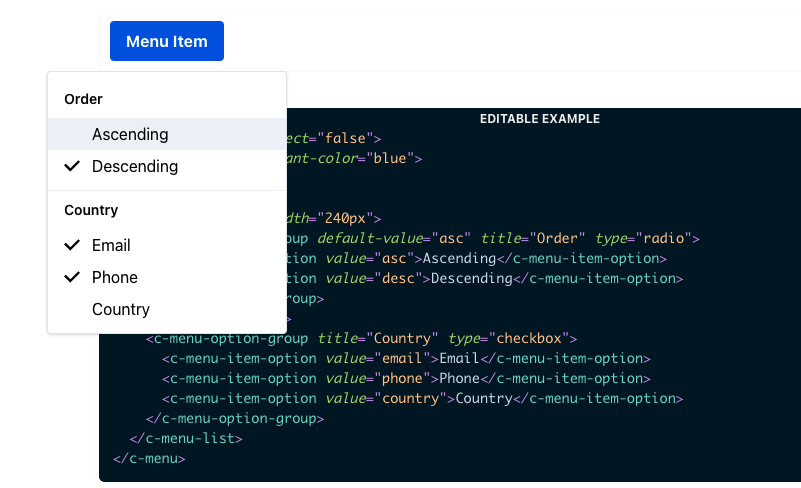This screenshot has width=801, height=488.
Task: Click the code line with value="asc" Ascending
Action: point(477,259)
